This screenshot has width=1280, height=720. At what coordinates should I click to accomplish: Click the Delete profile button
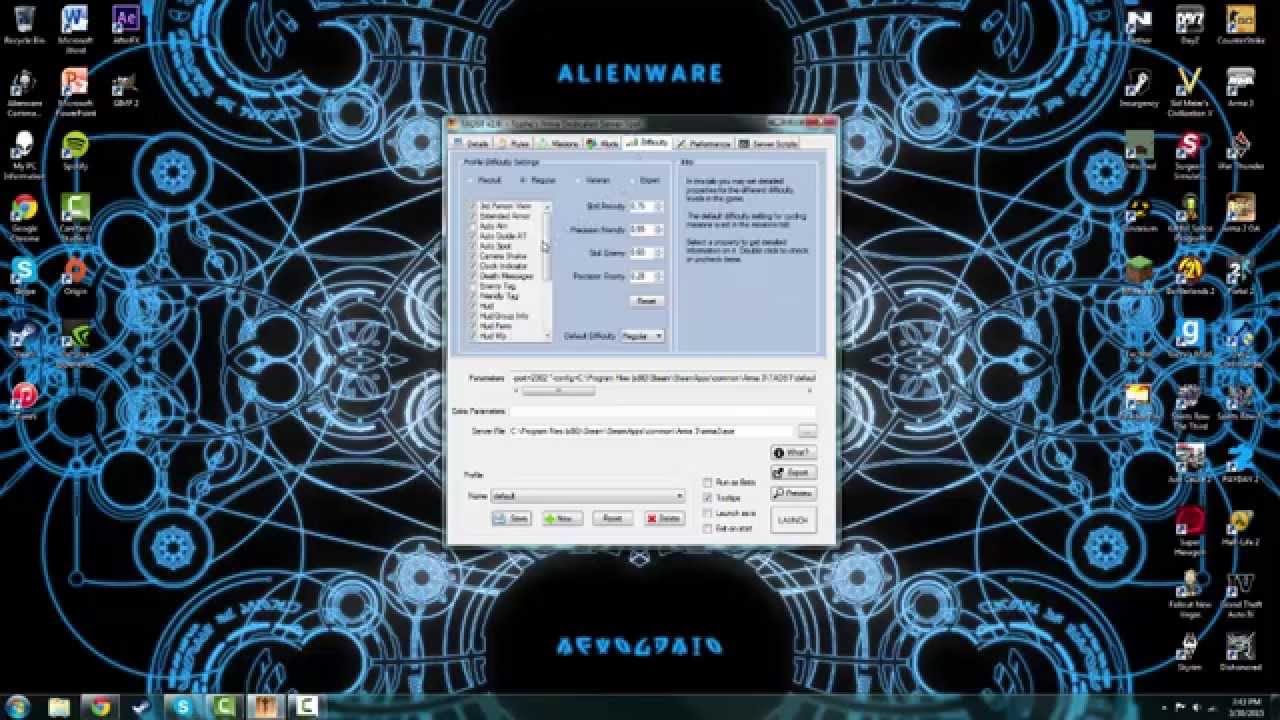[x=664, y=518]
